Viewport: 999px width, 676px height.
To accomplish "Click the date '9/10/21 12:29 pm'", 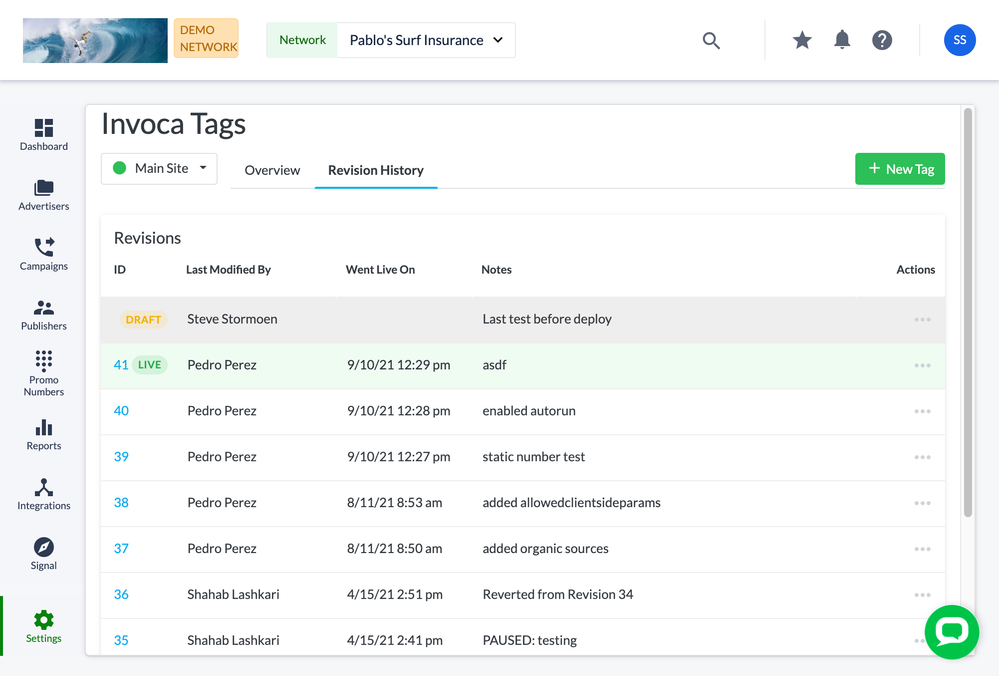I will (x=398, y=364).
